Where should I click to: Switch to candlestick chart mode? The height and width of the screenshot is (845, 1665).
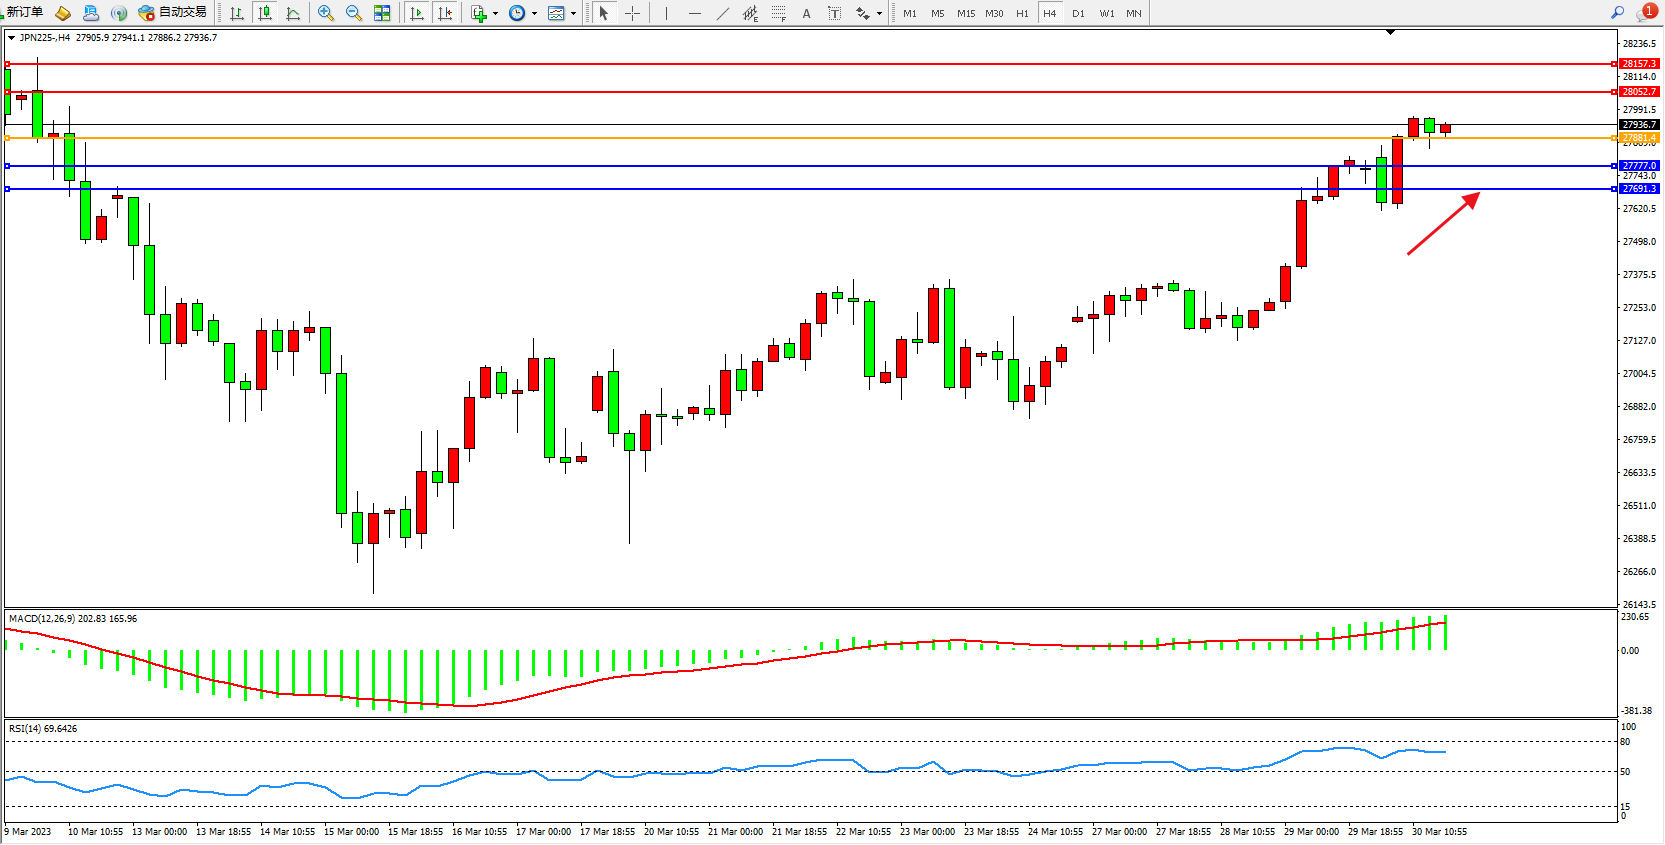coord(265,13)
